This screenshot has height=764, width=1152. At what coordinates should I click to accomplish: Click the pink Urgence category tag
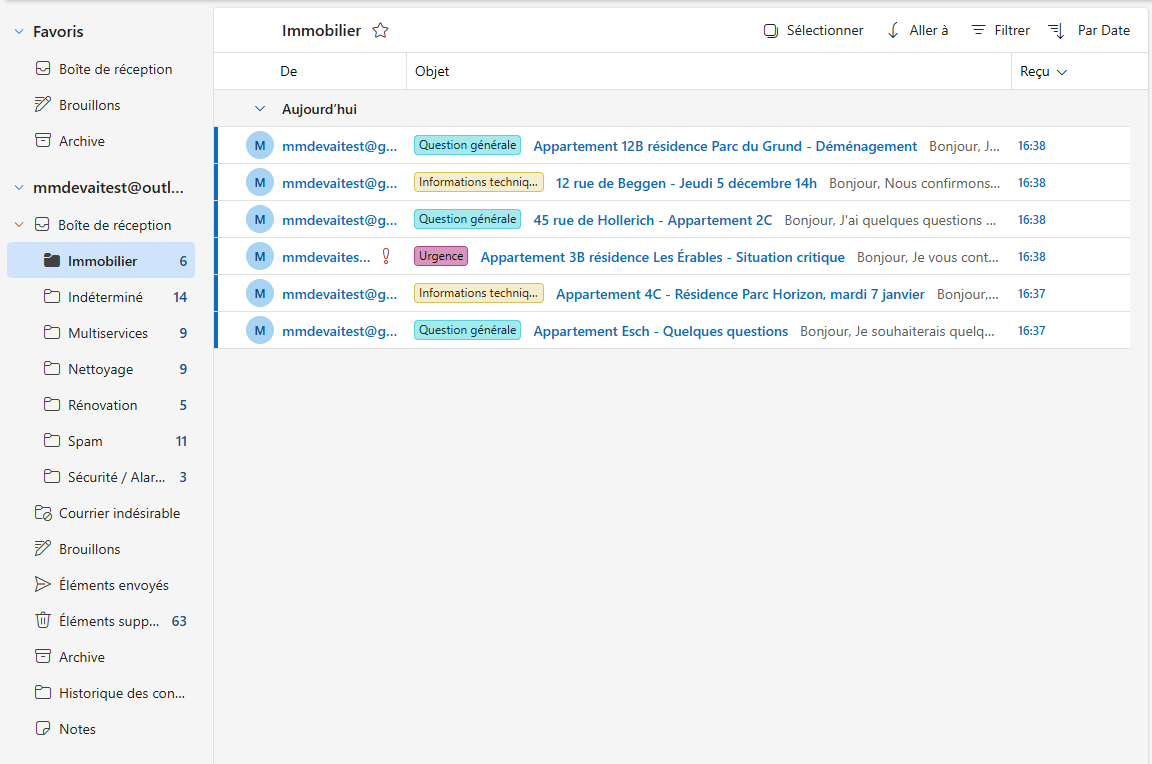tap(440, 256)
